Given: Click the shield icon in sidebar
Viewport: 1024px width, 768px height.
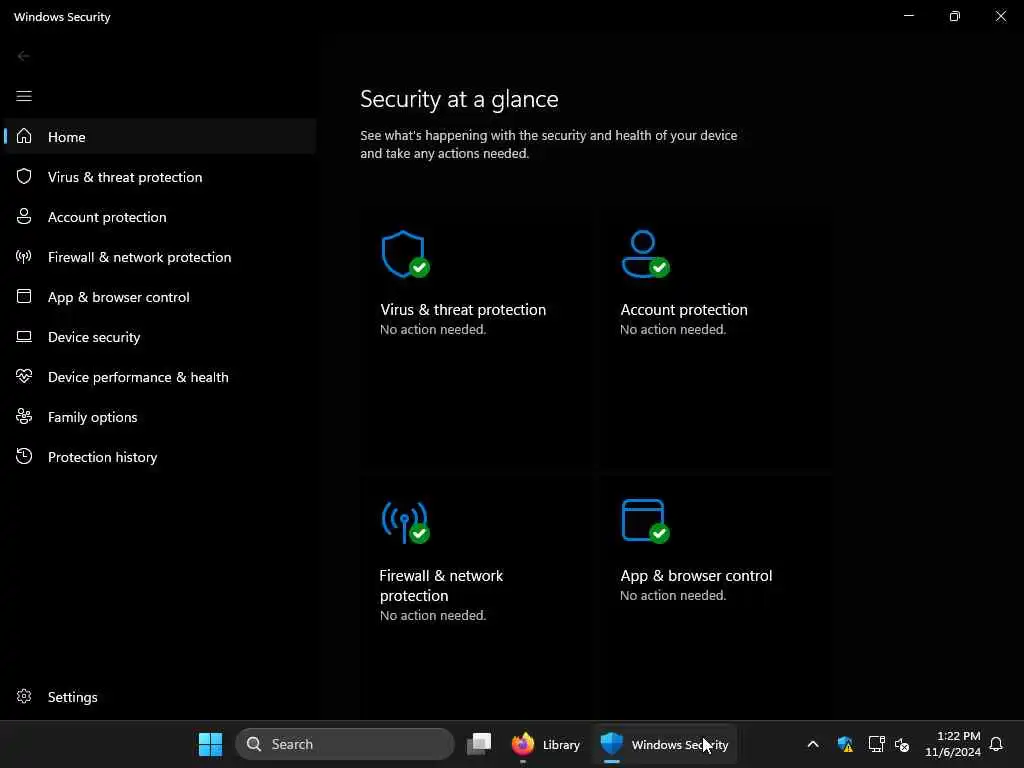Looking at the screenshot, I should (24, 176).
